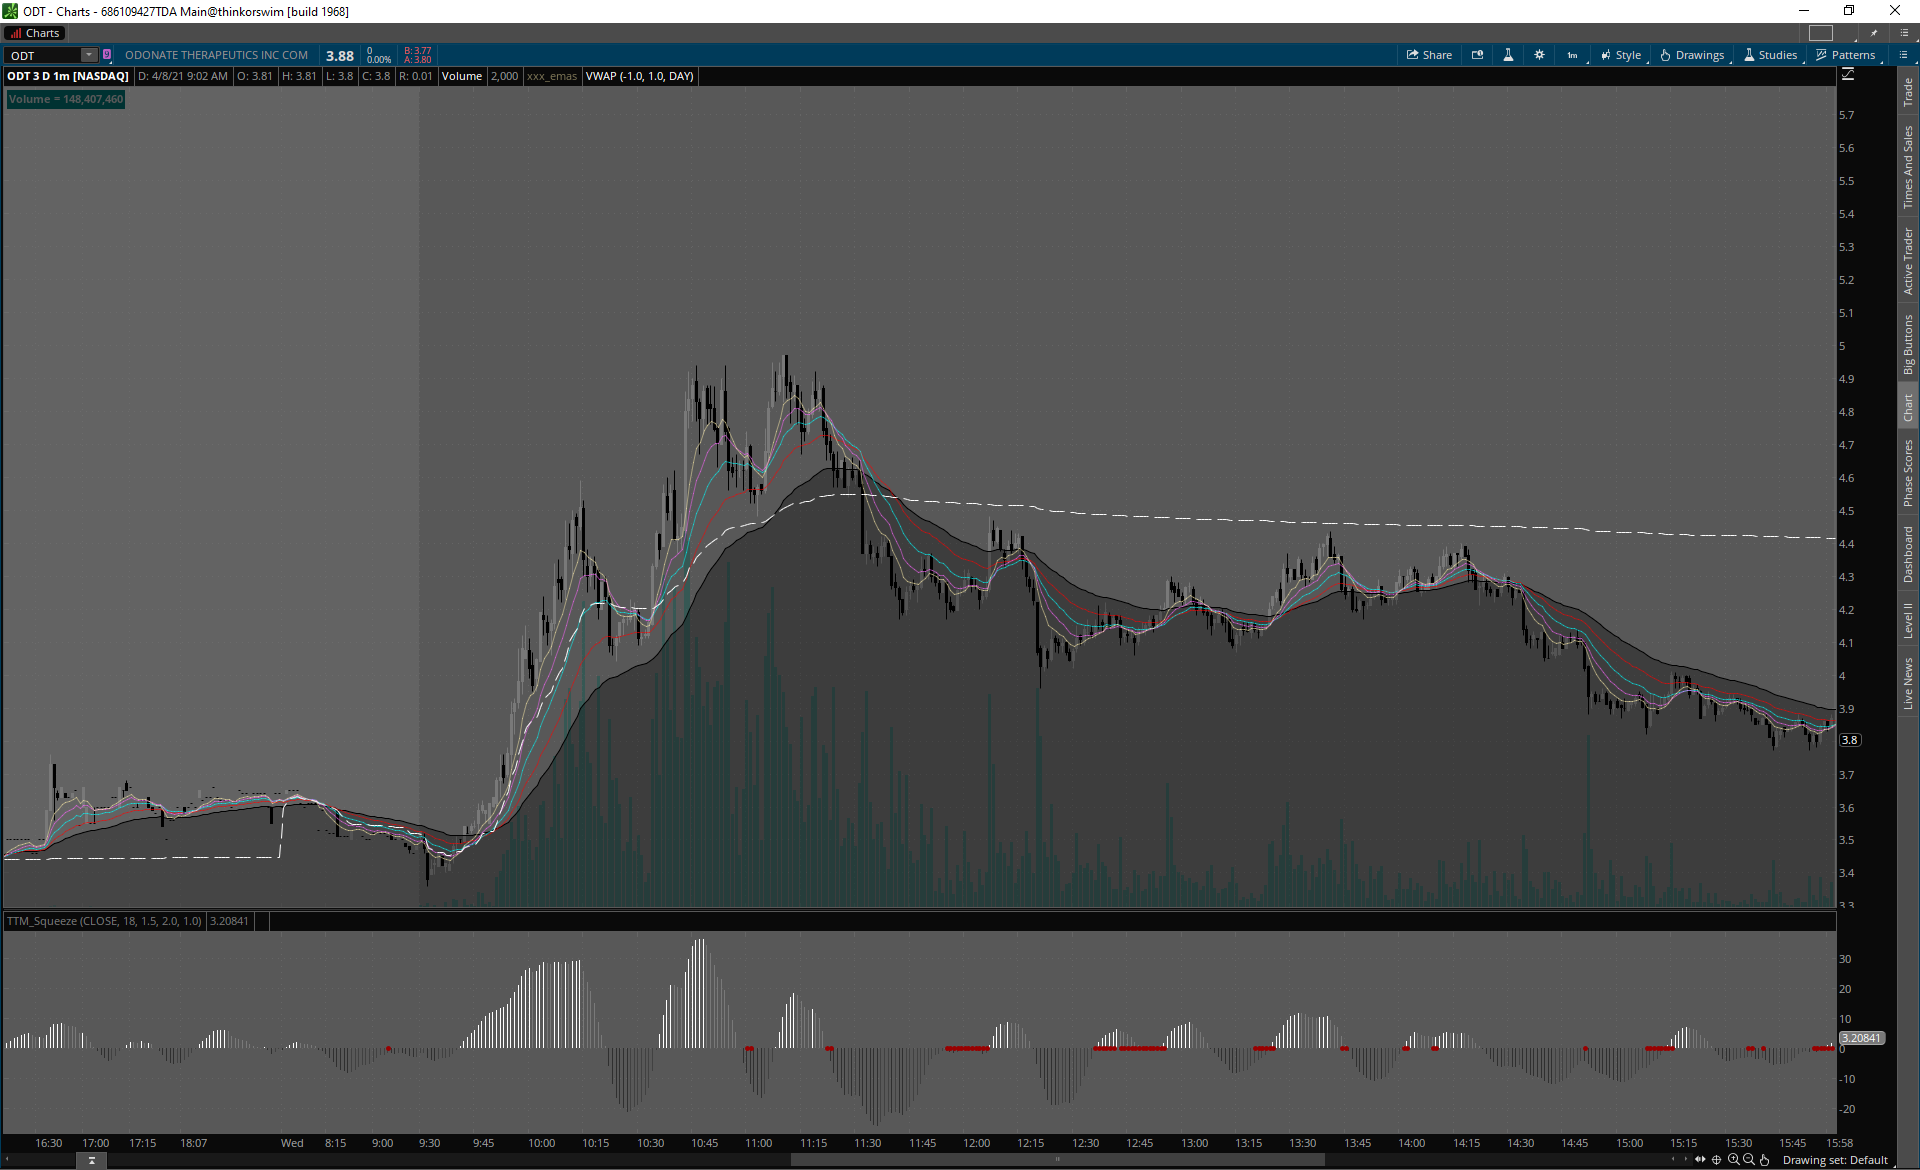Image resolution: width=1920 pixels, height=1170 pixels.
Task: Activate the crosshair pan tool icon
Action: pyautogui.click(x=1717, y=1160)
